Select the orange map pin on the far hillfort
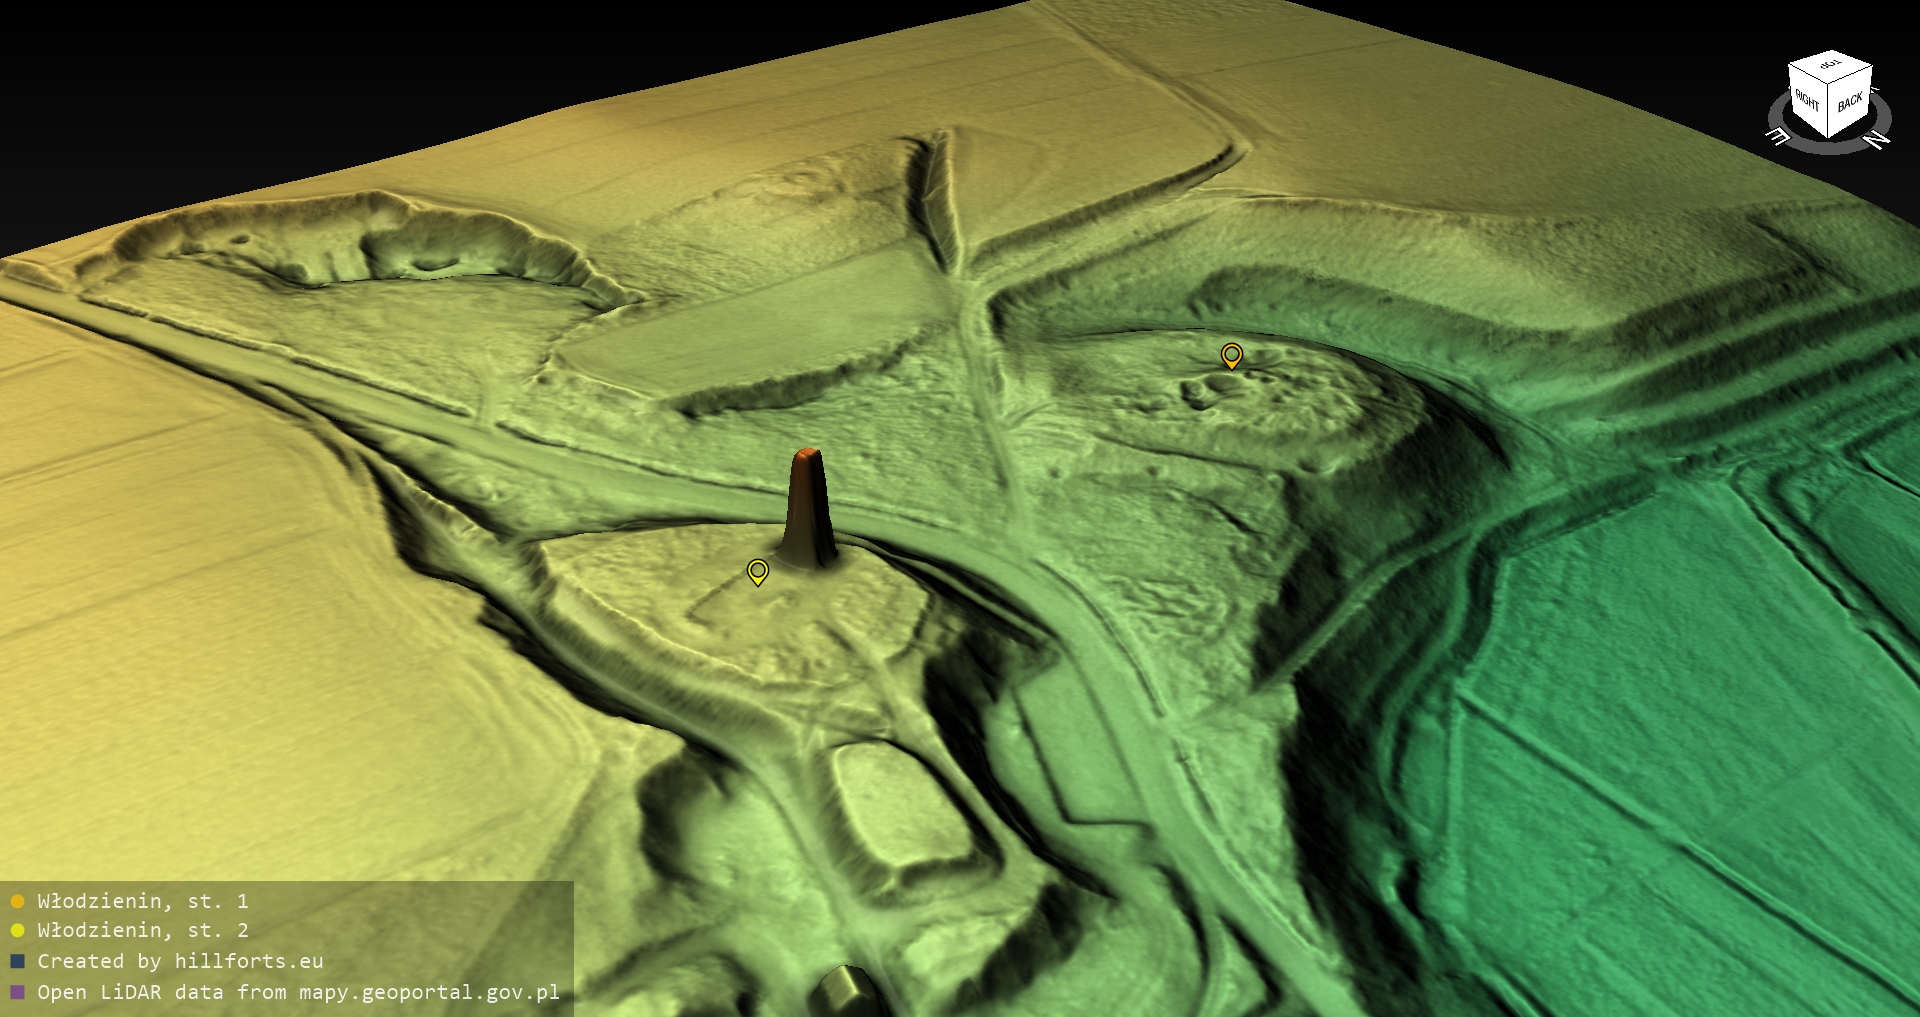 tap(1232, 355)
